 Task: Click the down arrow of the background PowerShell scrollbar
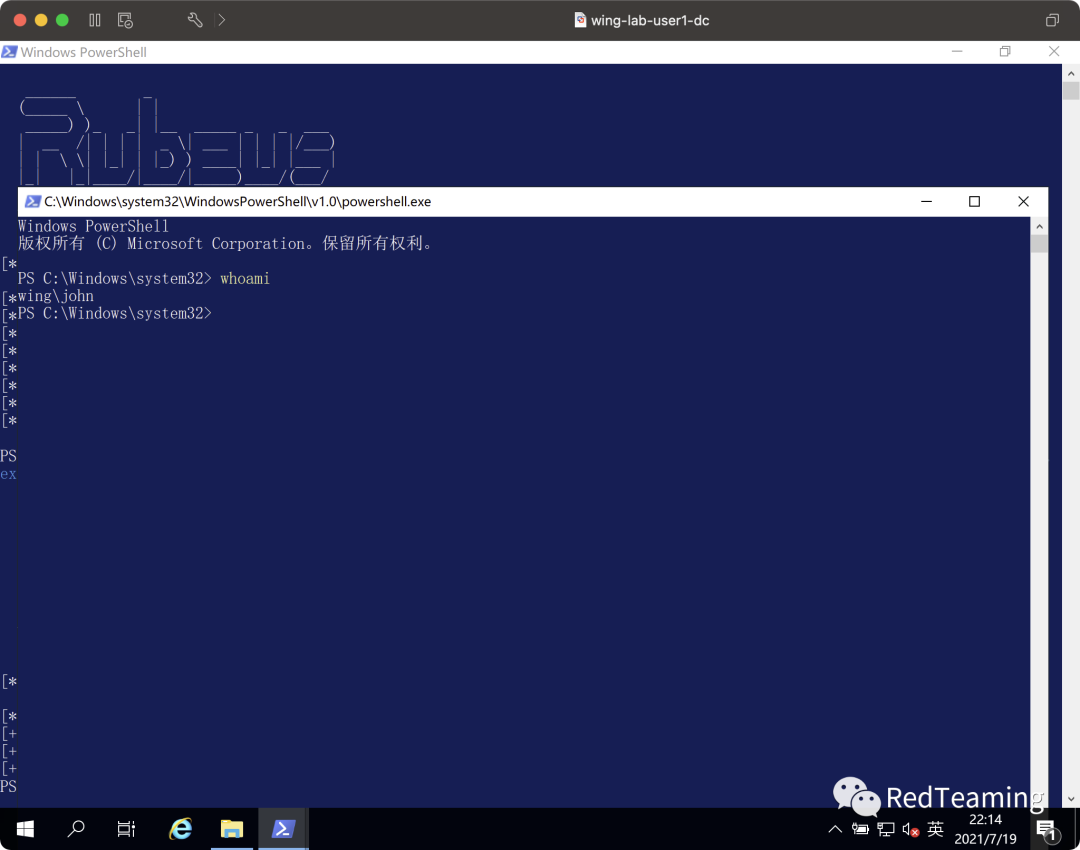tap(1070, 799)
